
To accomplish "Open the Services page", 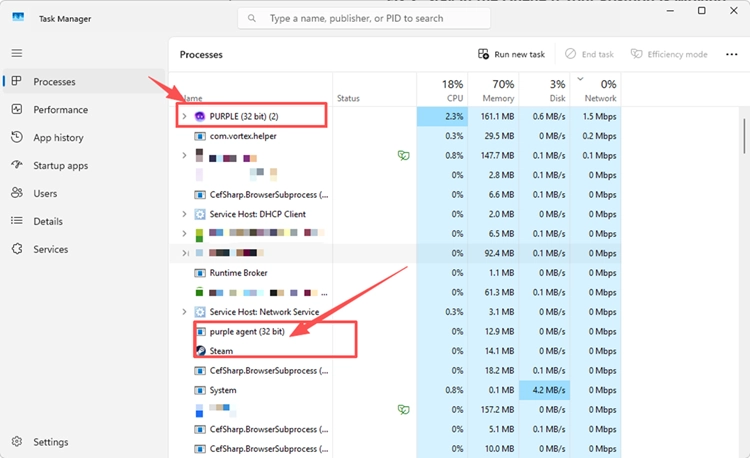I will (85, 249).
